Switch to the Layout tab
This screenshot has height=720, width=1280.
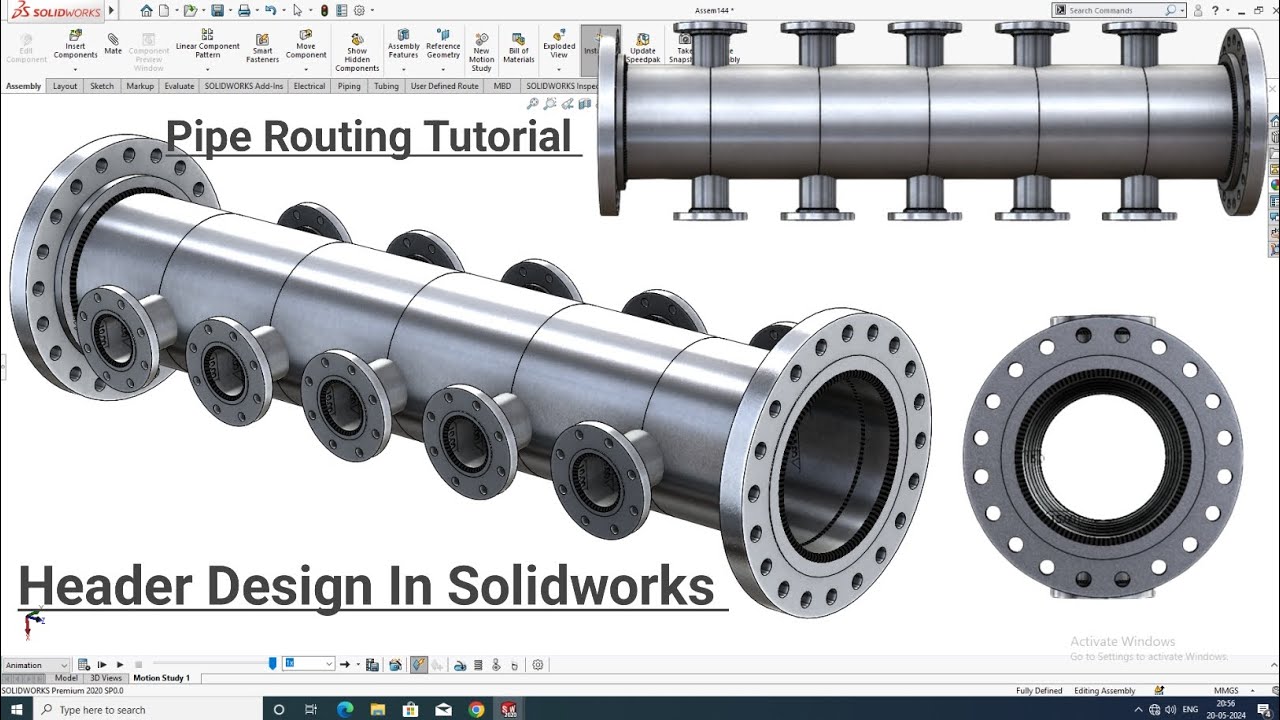(65, 86)
